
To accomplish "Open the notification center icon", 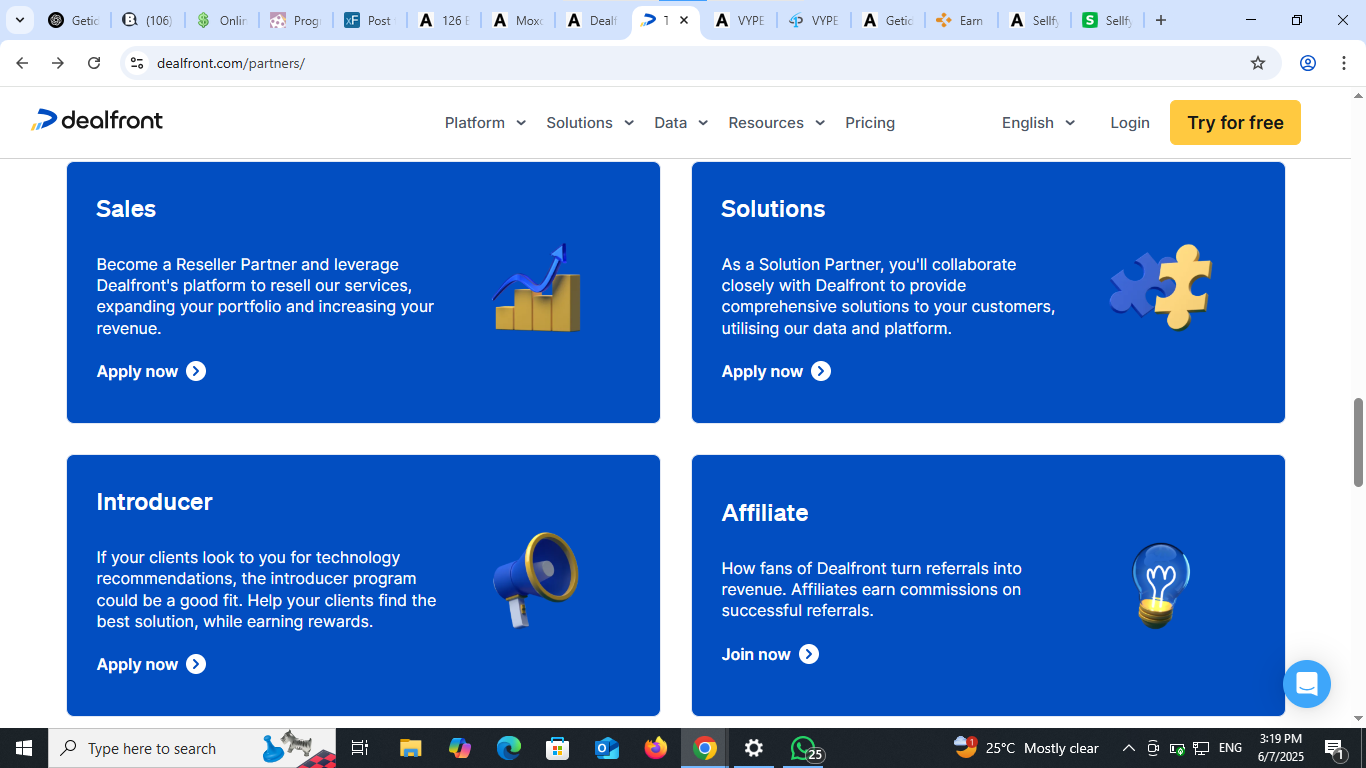I will pos(1335,748).
